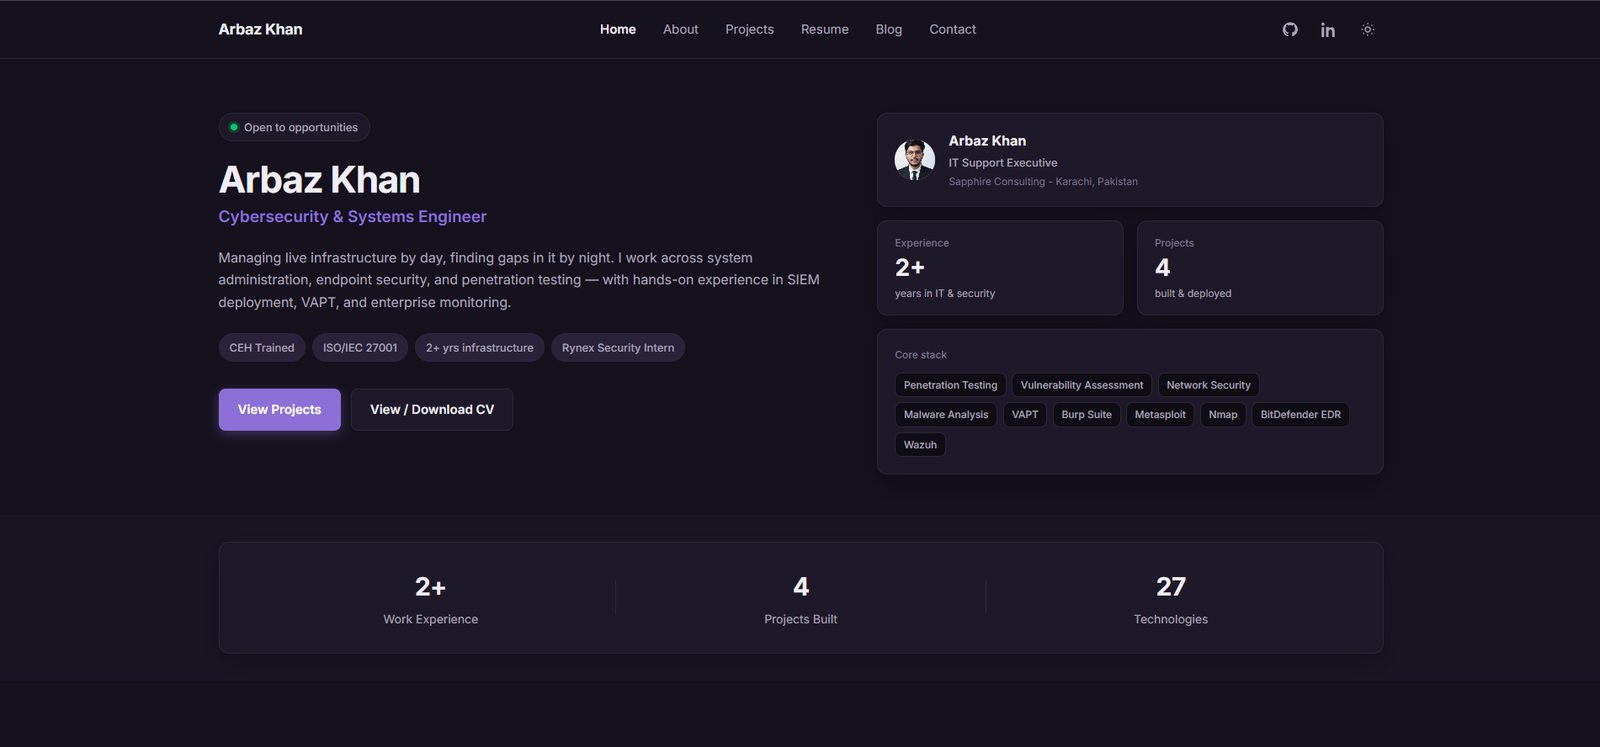Click the Burp Suite chip
This screenshot has width=1600, height=747.
click(x=1087, y=414)
